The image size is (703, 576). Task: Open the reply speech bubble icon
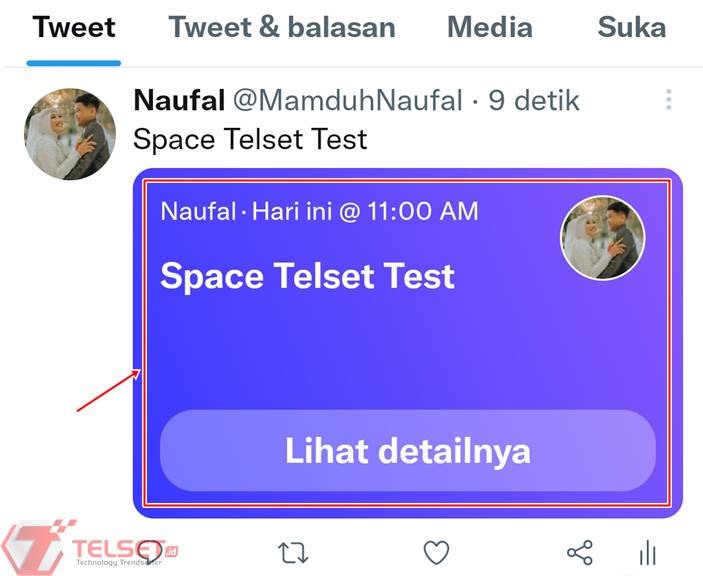(150, 551)
